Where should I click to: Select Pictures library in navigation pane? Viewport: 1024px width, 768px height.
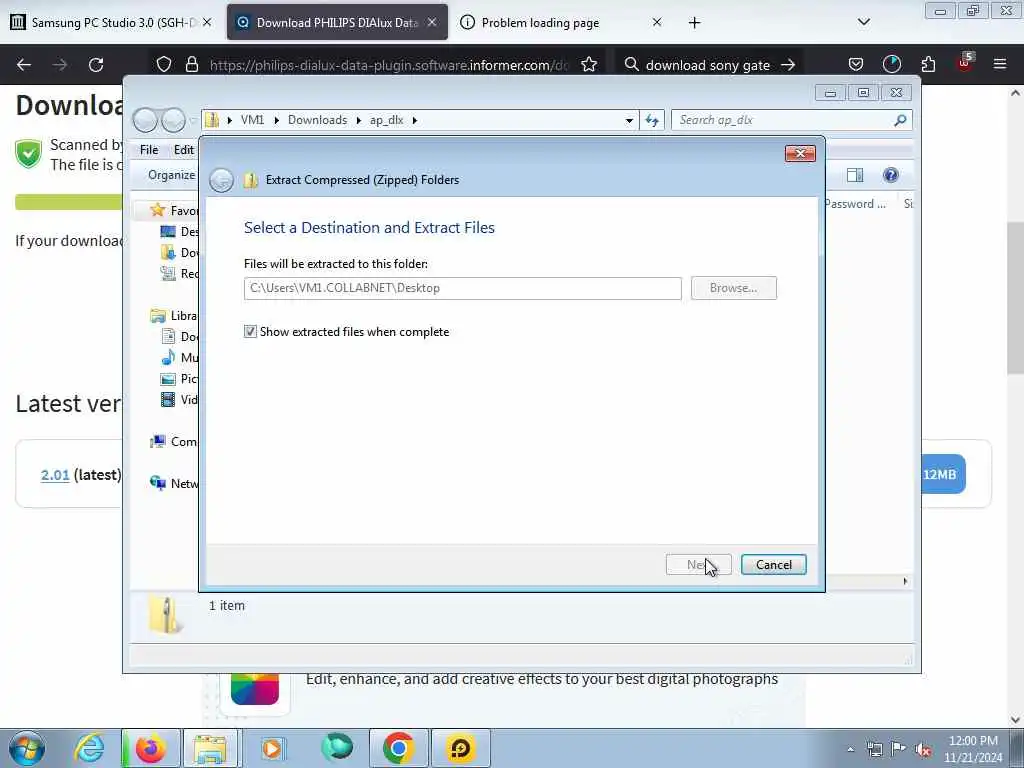tap(180, 379)
